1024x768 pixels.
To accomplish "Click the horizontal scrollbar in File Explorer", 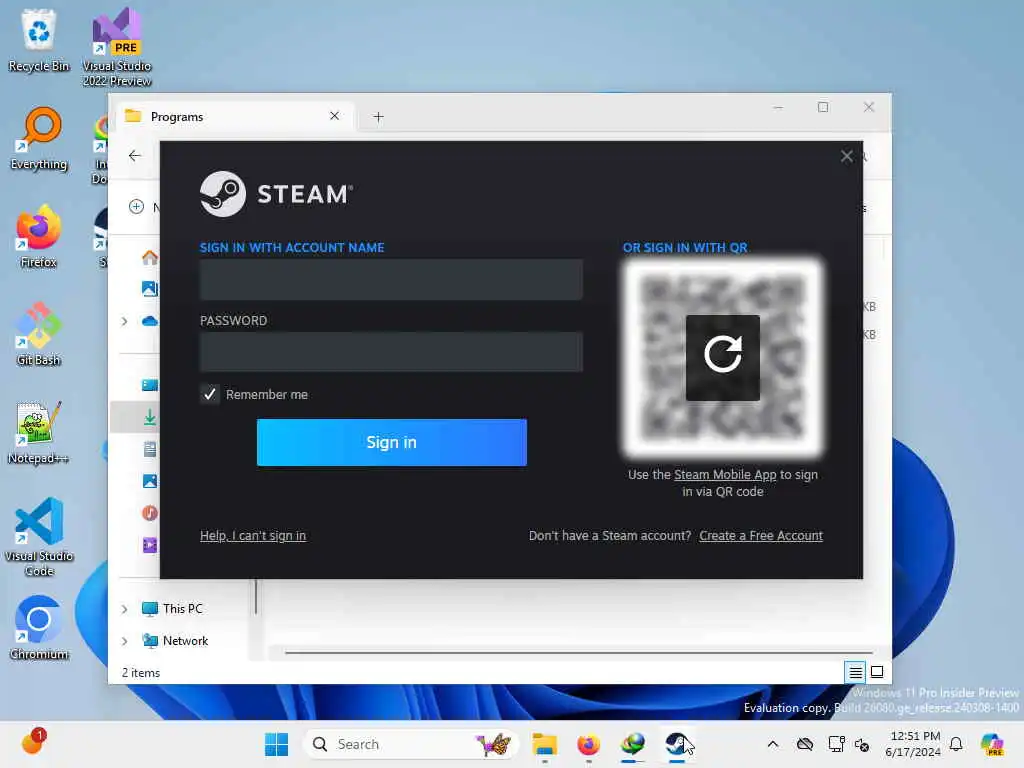I will pyautogui.click(x=579, y=652).
